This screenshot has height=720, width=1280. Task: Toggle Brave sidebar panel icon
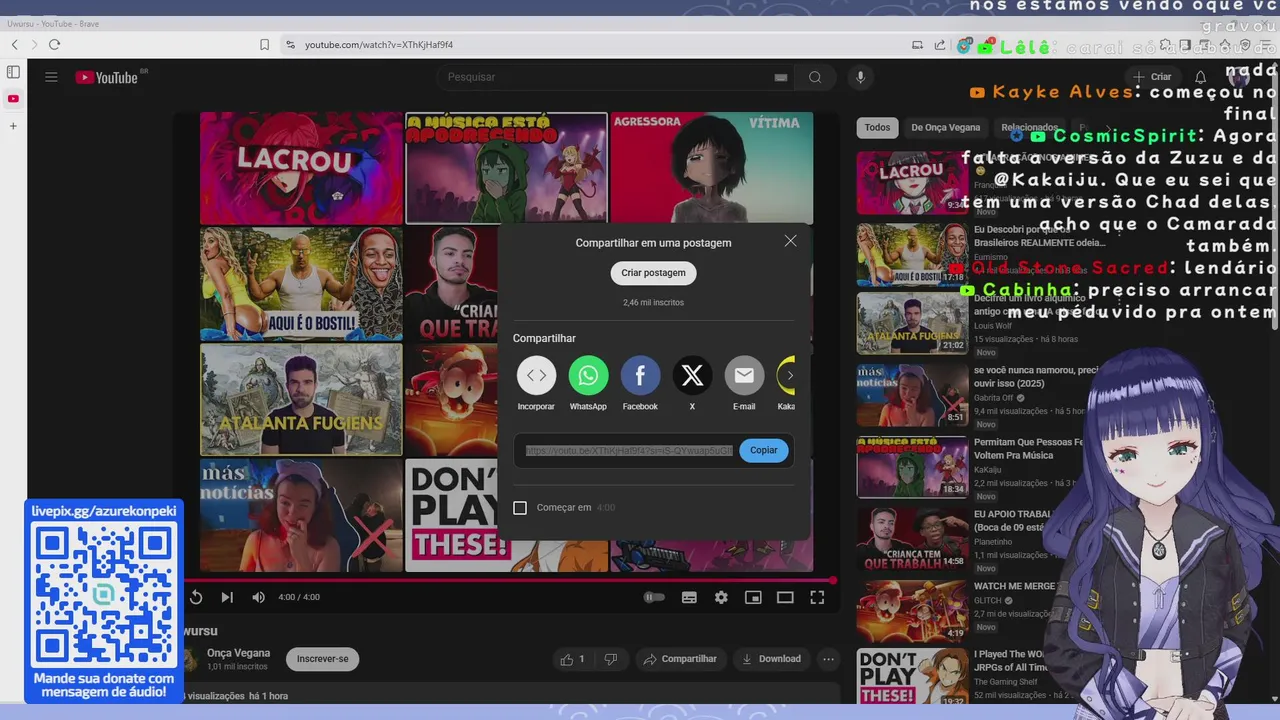13,72
